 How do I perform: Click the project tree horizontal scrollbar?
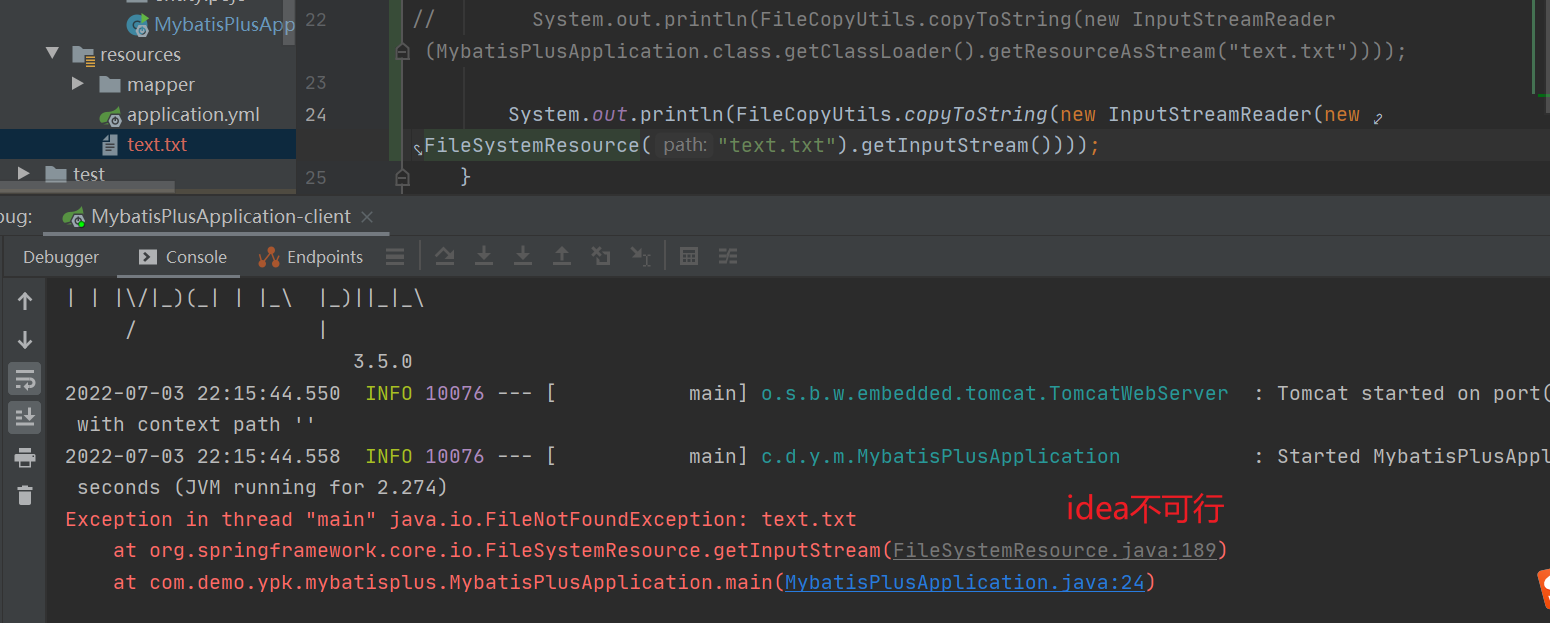(87, 187)
